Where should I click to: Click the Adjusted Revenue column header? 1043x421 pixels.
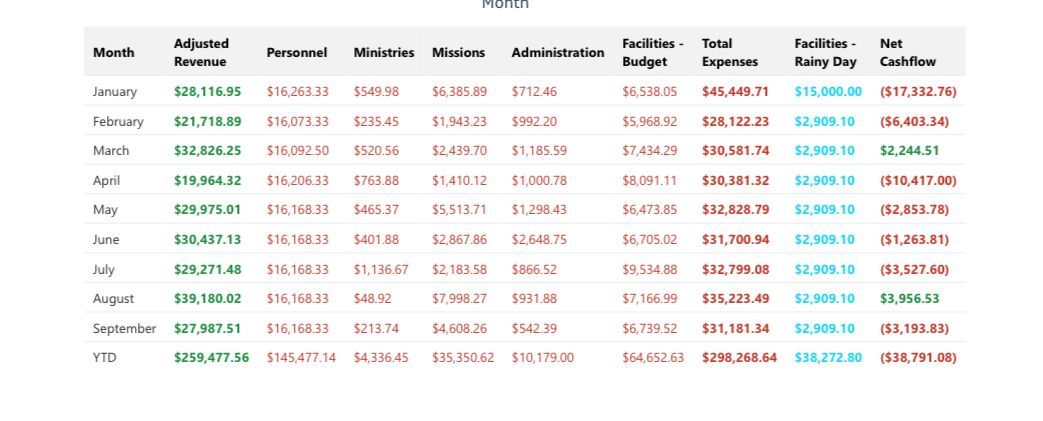[201, 52]
